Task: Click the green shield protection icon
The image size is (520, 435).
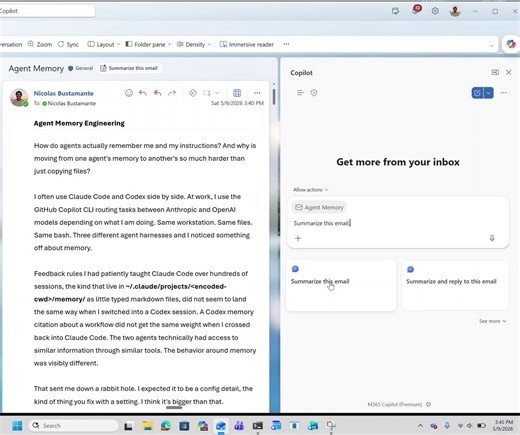Action: (314, 93)
